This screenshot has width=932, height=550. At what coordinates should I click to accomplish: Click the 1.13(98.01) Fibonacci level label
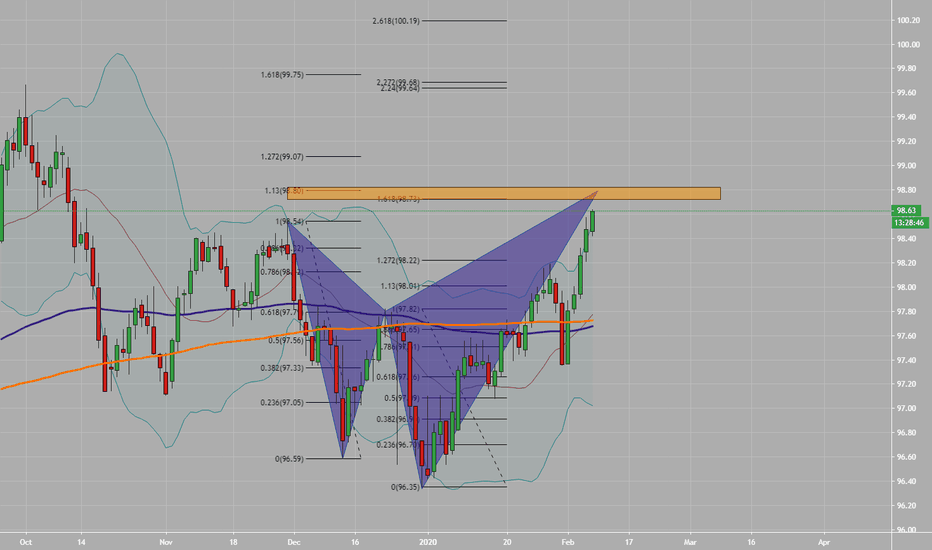pyautogui.click(x=400, y=286)
